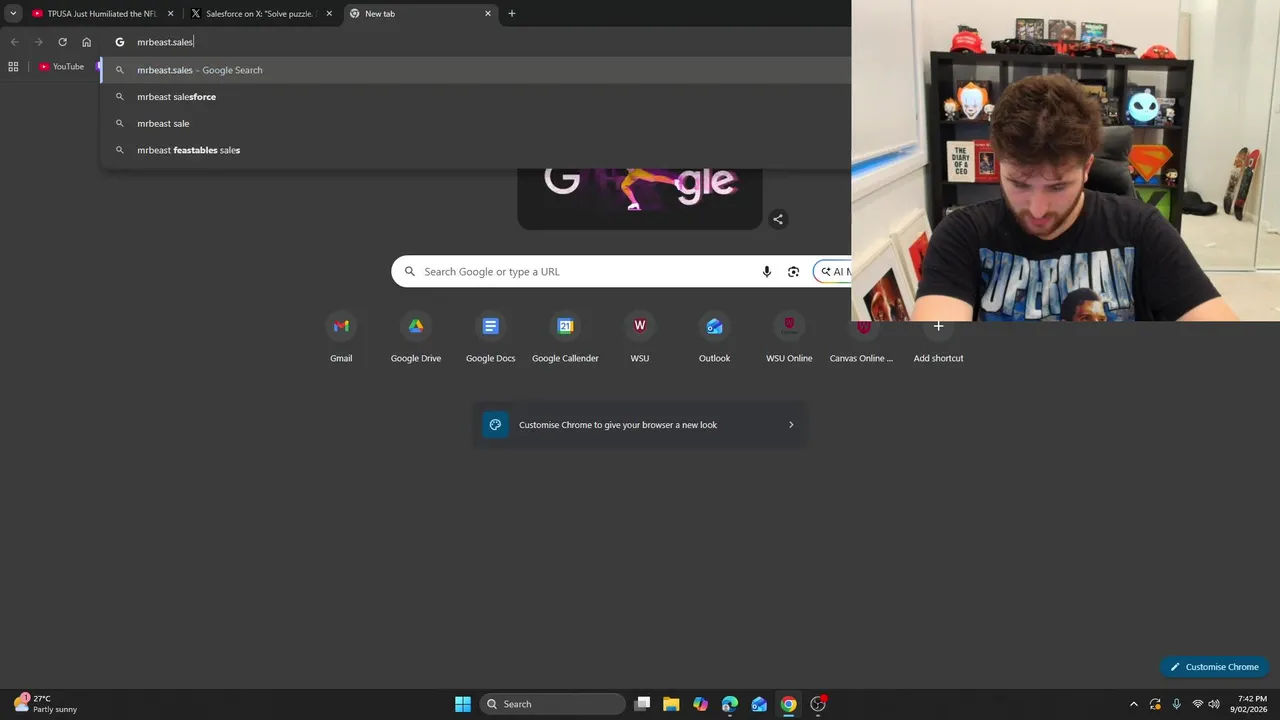Click the microphone tray icon
The height and width of the screenshot is (720, 1280).
pyautogui.click(x=1176, y=704)
